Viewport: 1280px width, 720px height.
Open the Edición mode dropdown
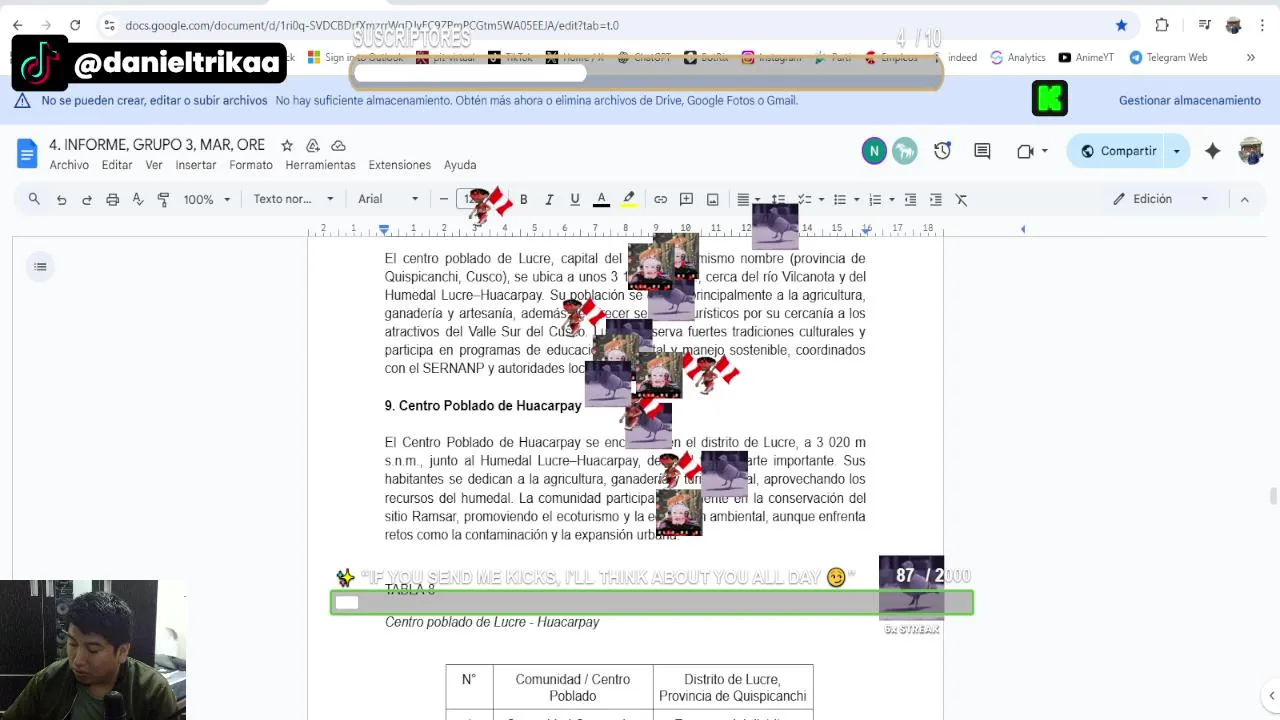[1161, 199]
